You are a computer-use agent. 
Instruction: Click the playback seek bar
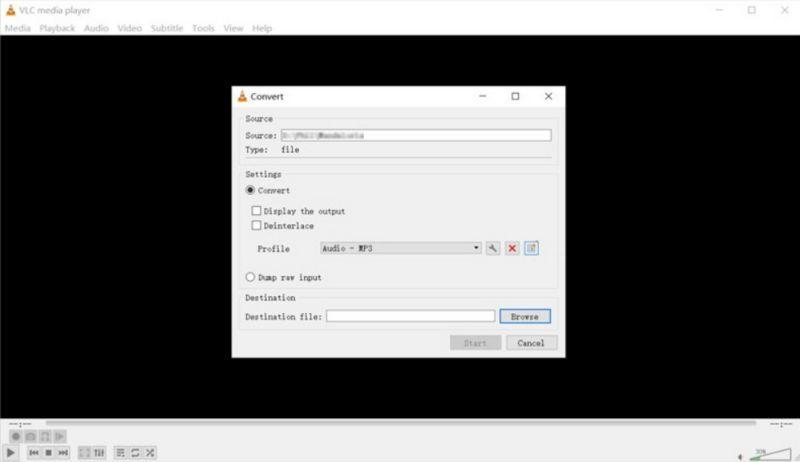pyautogui.click(x=401, y=423)
